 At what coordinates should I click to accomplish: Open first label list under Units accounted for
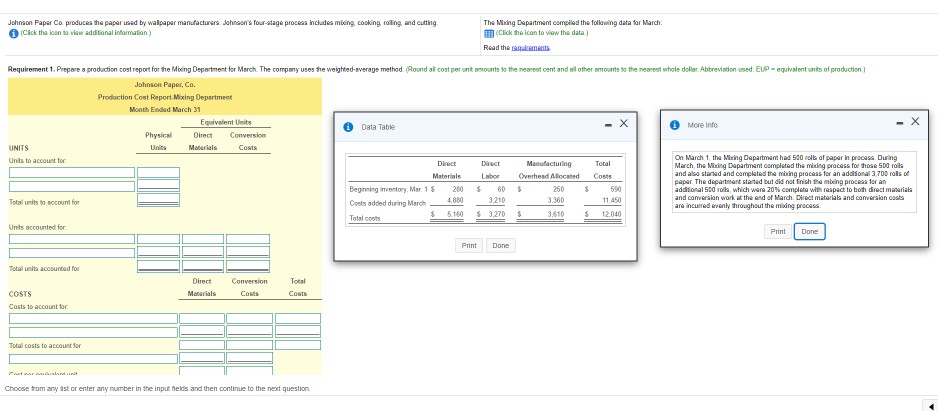pyautogui.click(x=72, y=239)
